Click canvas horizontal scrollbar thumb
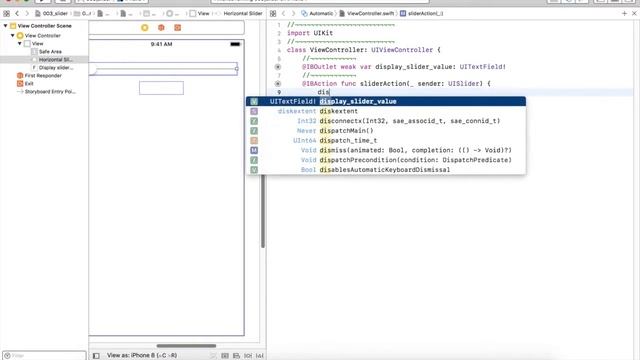 (186, 346)
